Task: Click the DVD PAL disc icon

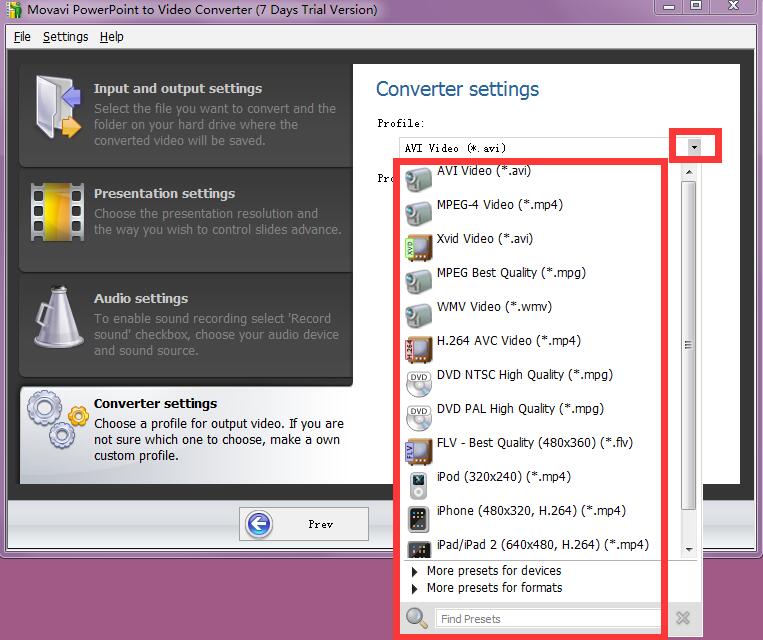Action: point(418,417)
